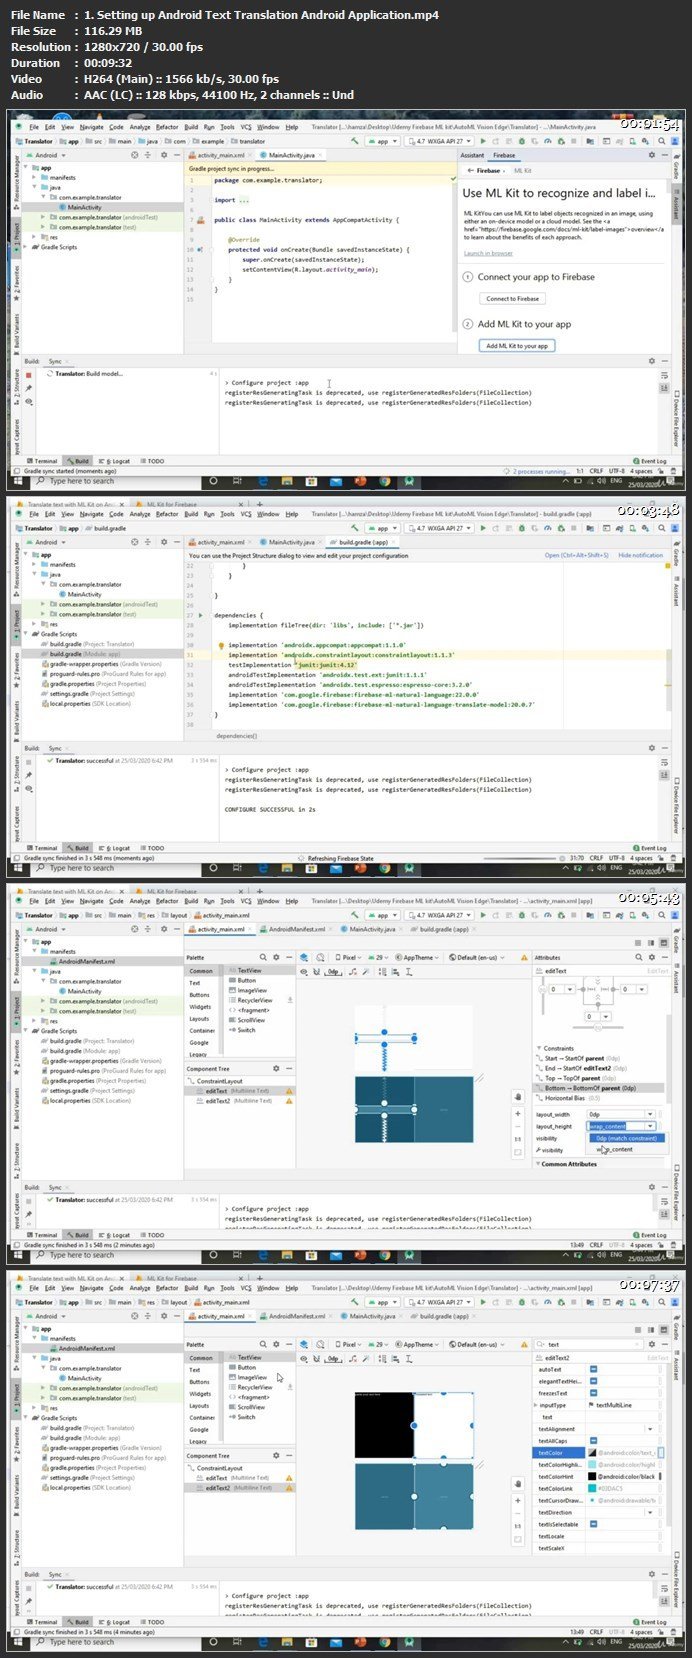Open Palette settings gear in 00:05:43 frame
The height and width of the screenshot is (1658, 692).
click(x=276, y=957)
